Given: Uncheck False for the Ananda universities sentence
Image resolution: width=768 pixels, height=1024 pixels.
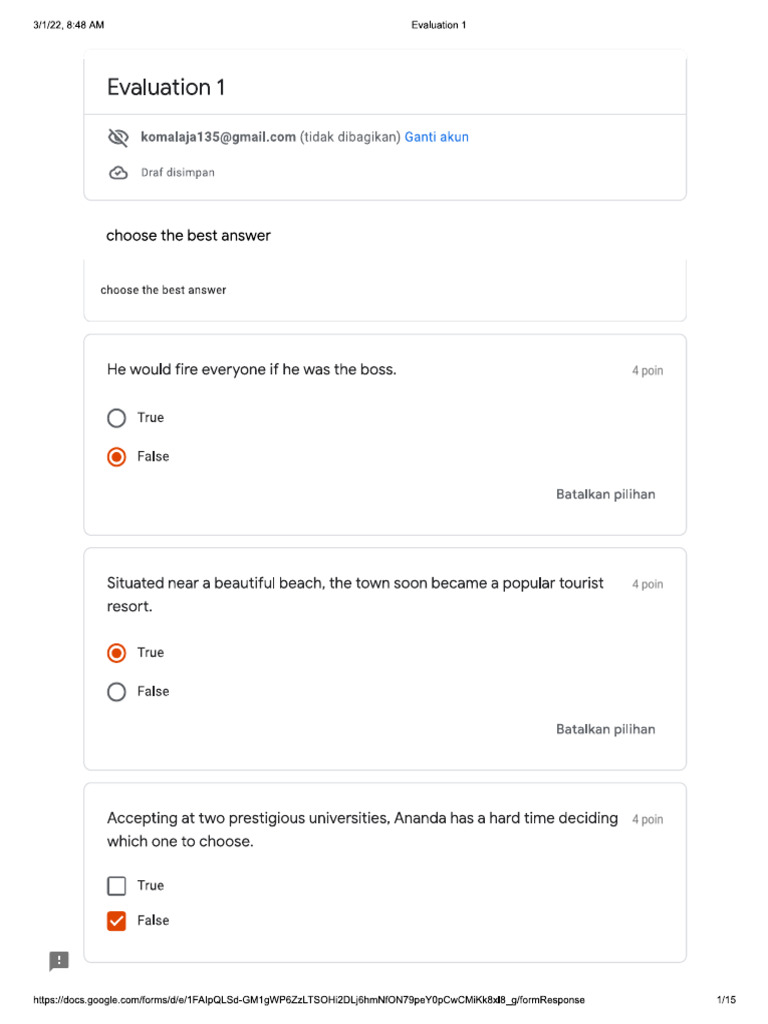Looking at the screenshot, I should tap(117, 921).
